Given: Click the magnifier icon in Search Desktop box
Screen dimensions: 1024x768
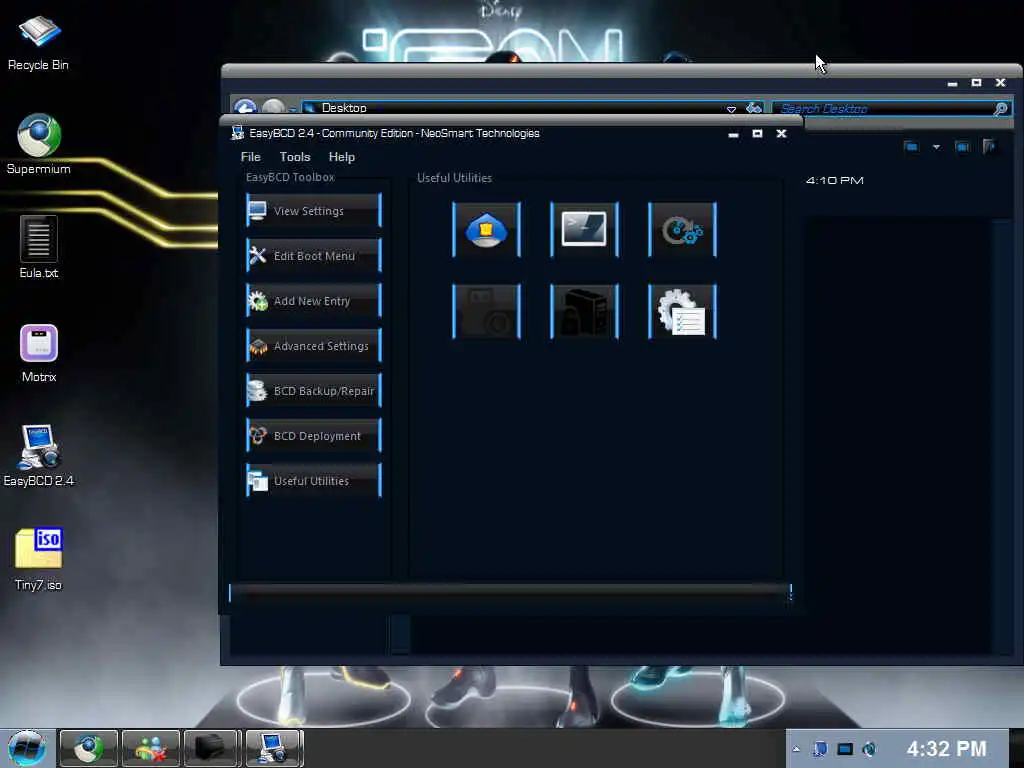Looking at the screenshot, I should point(1000,109).
